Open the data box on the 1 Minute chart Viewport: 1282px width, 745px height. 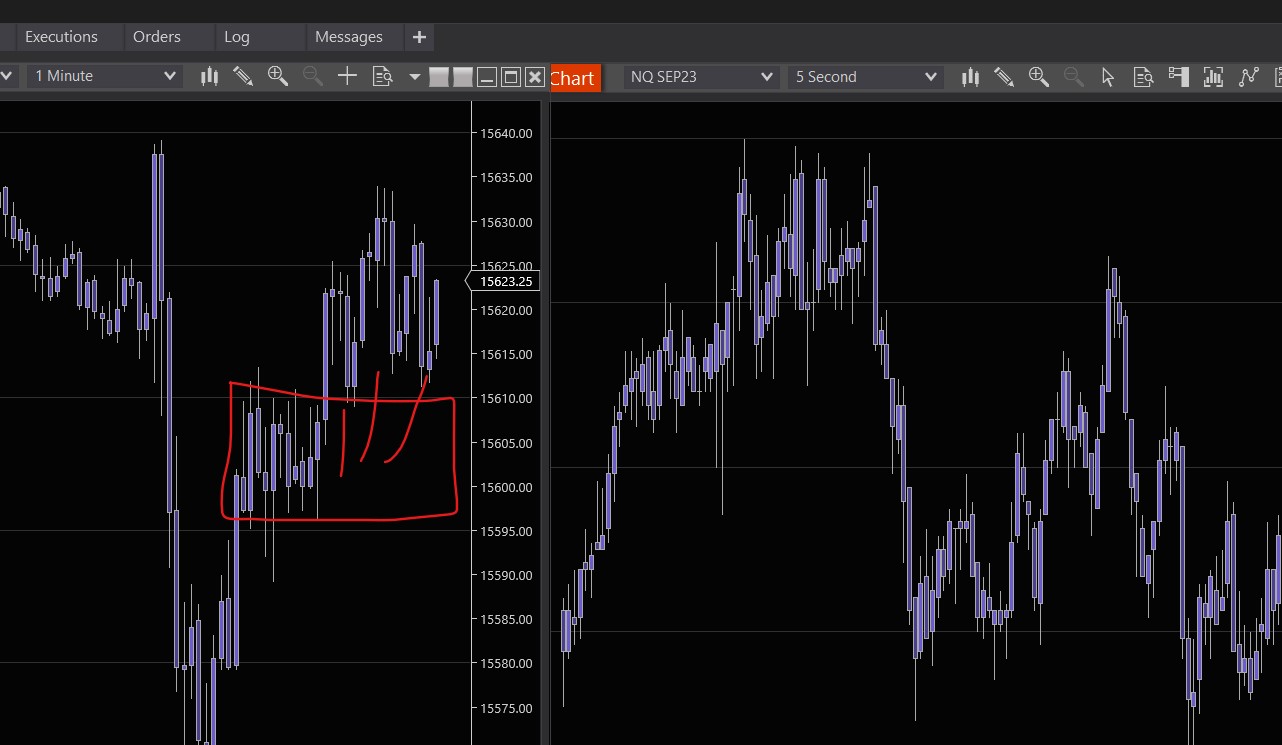(382, 76)
